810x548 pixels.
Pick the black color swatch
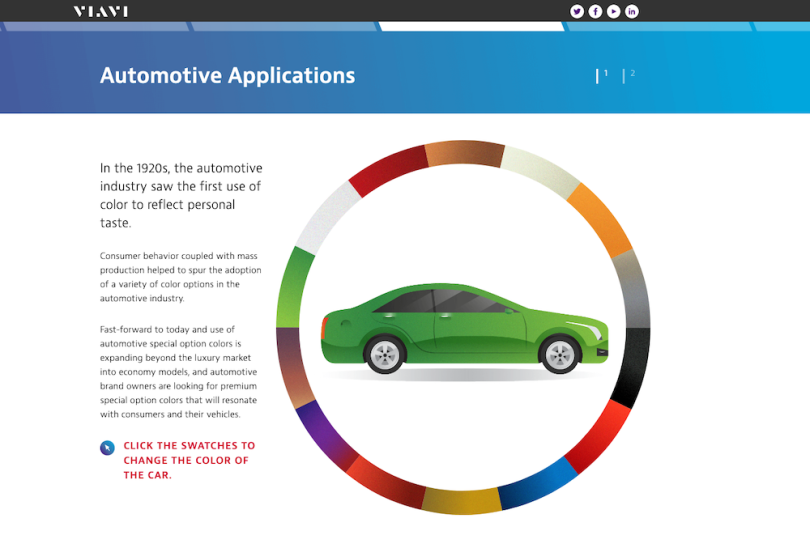631,365
